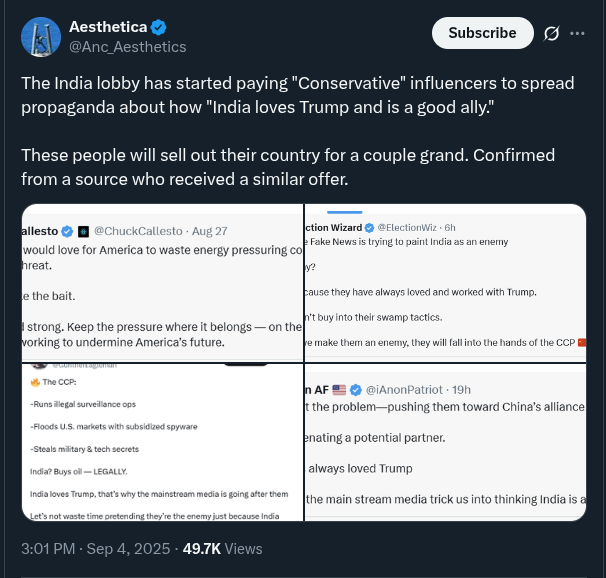The image size is (606, 578).
Task: Click the 3:01 PM Sep 4 timestamp
Action: [x=95, y=549]
